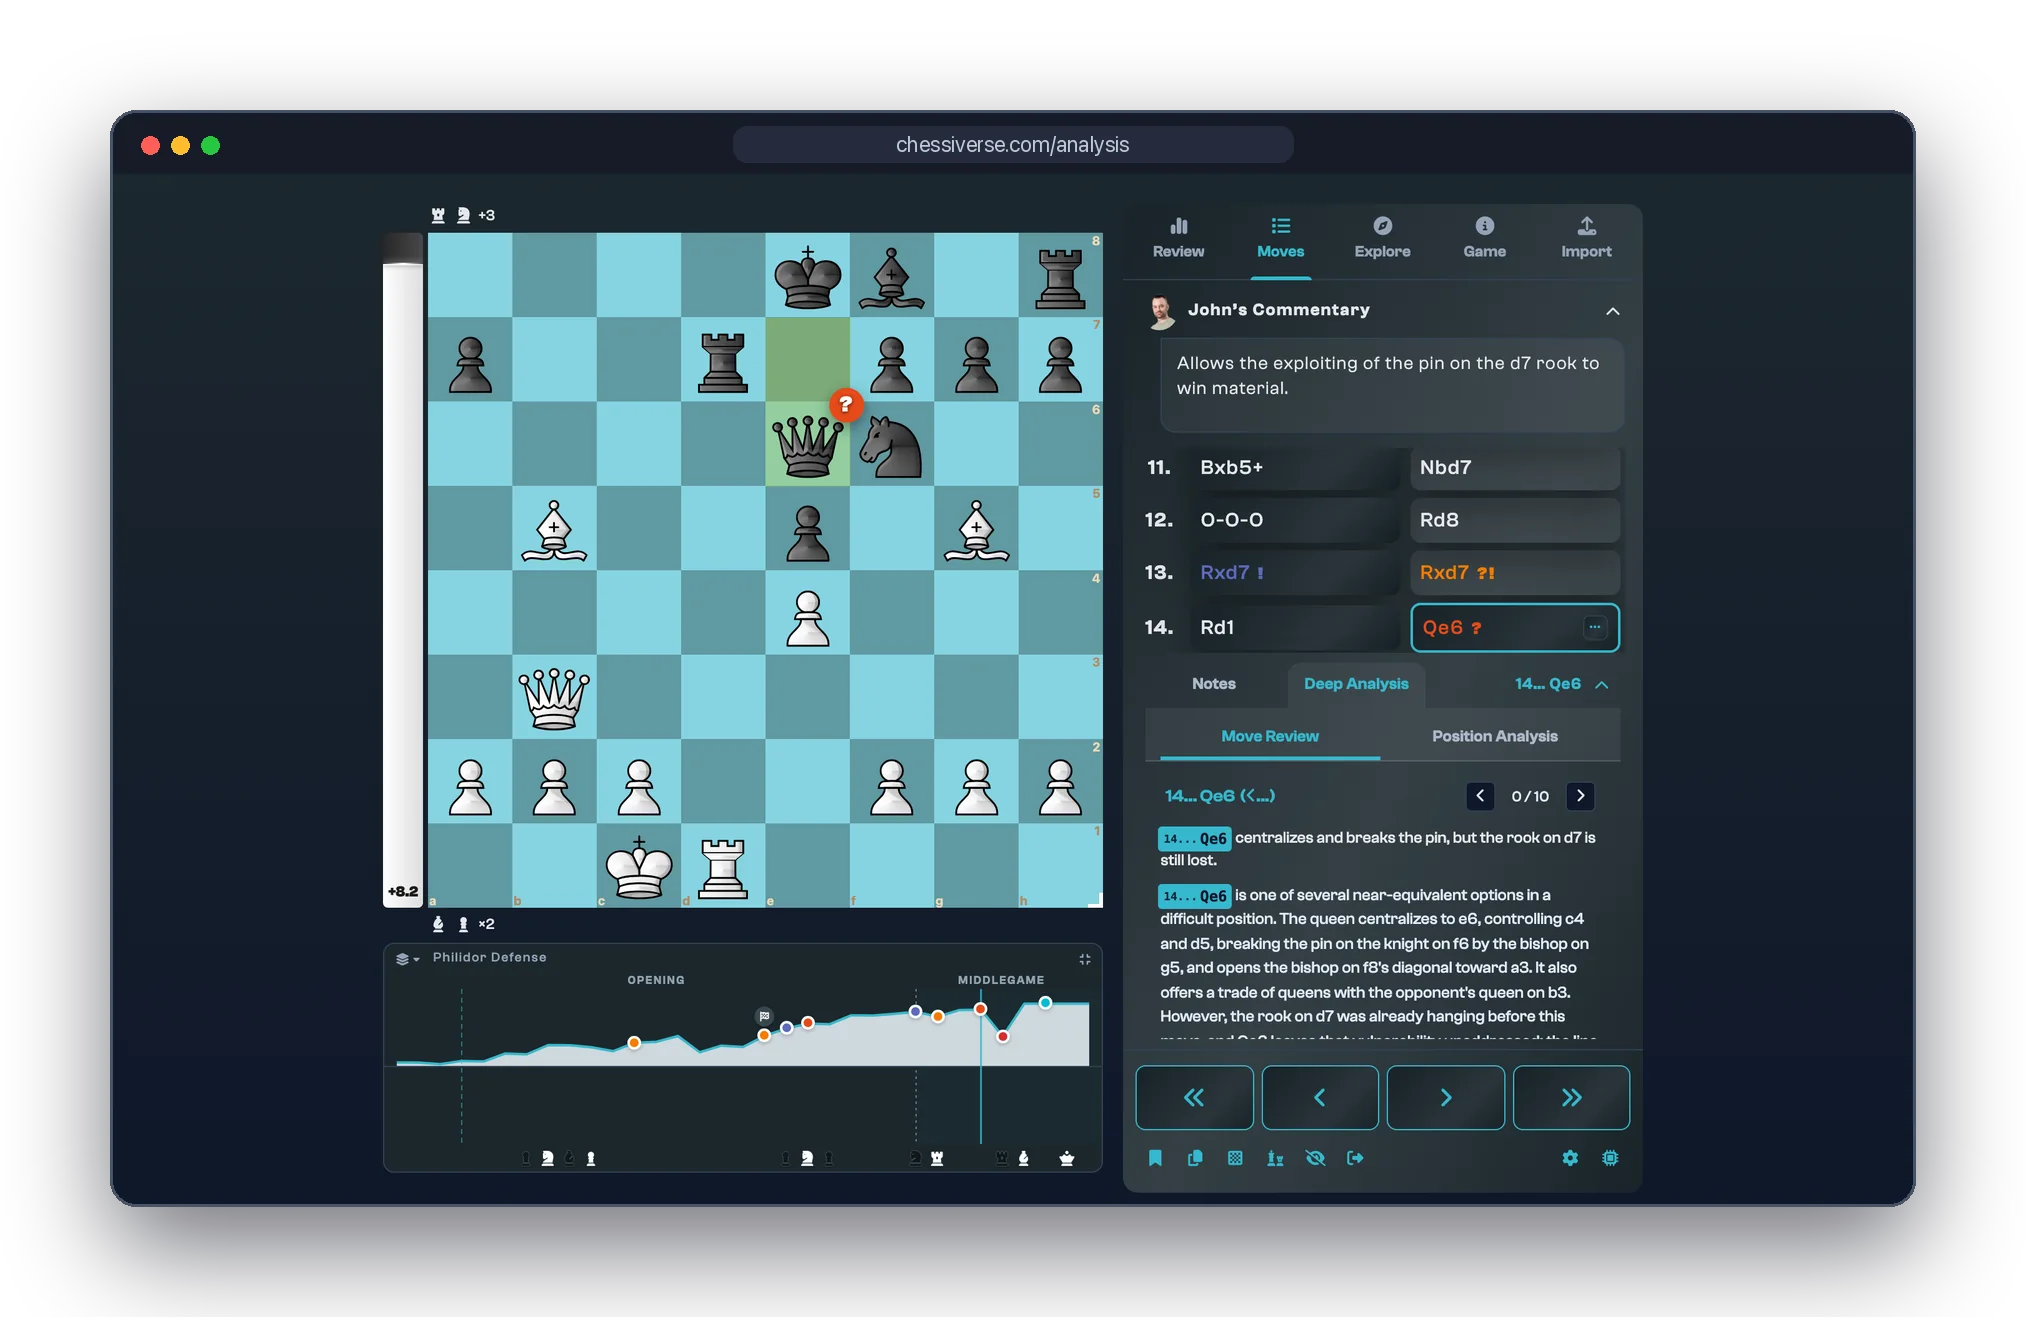Select the Deep Analysis tab

(x=1355, y=683)
